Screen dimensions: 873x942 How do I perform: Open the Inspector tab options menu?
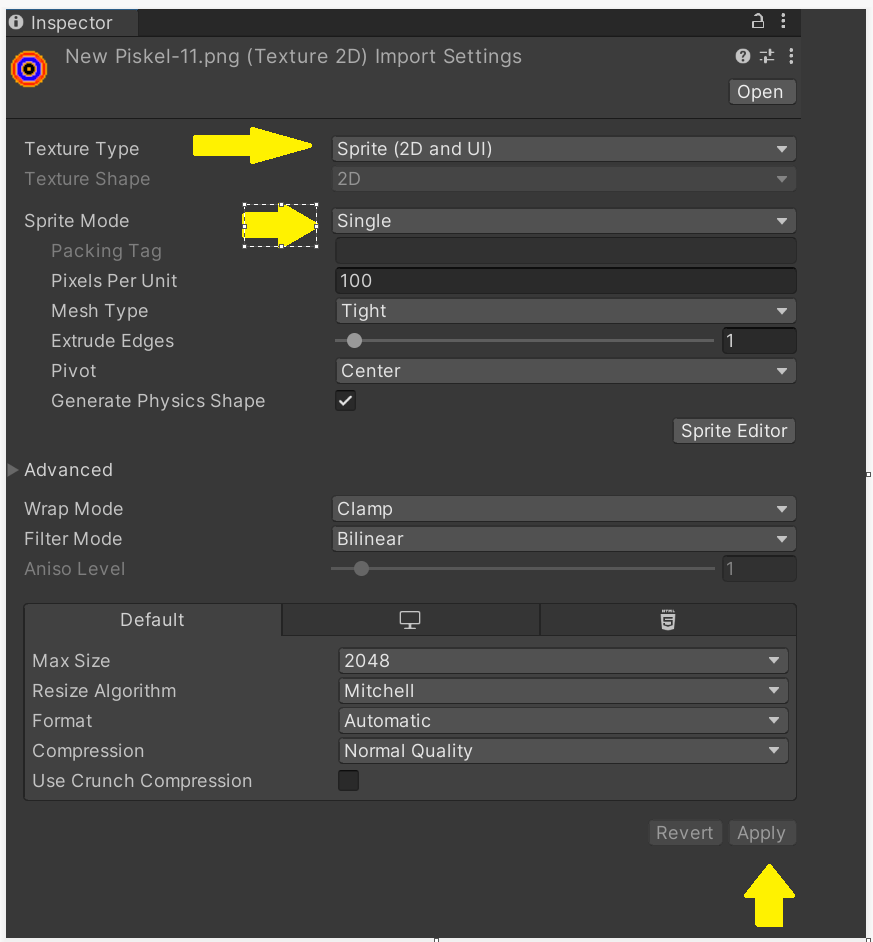pyautogui.click(x=783, y=21)
